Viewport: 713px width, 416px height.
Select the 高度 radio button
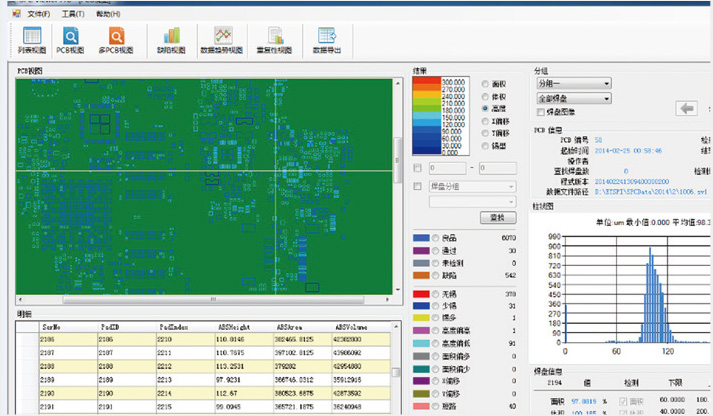(x=486, y=108)
